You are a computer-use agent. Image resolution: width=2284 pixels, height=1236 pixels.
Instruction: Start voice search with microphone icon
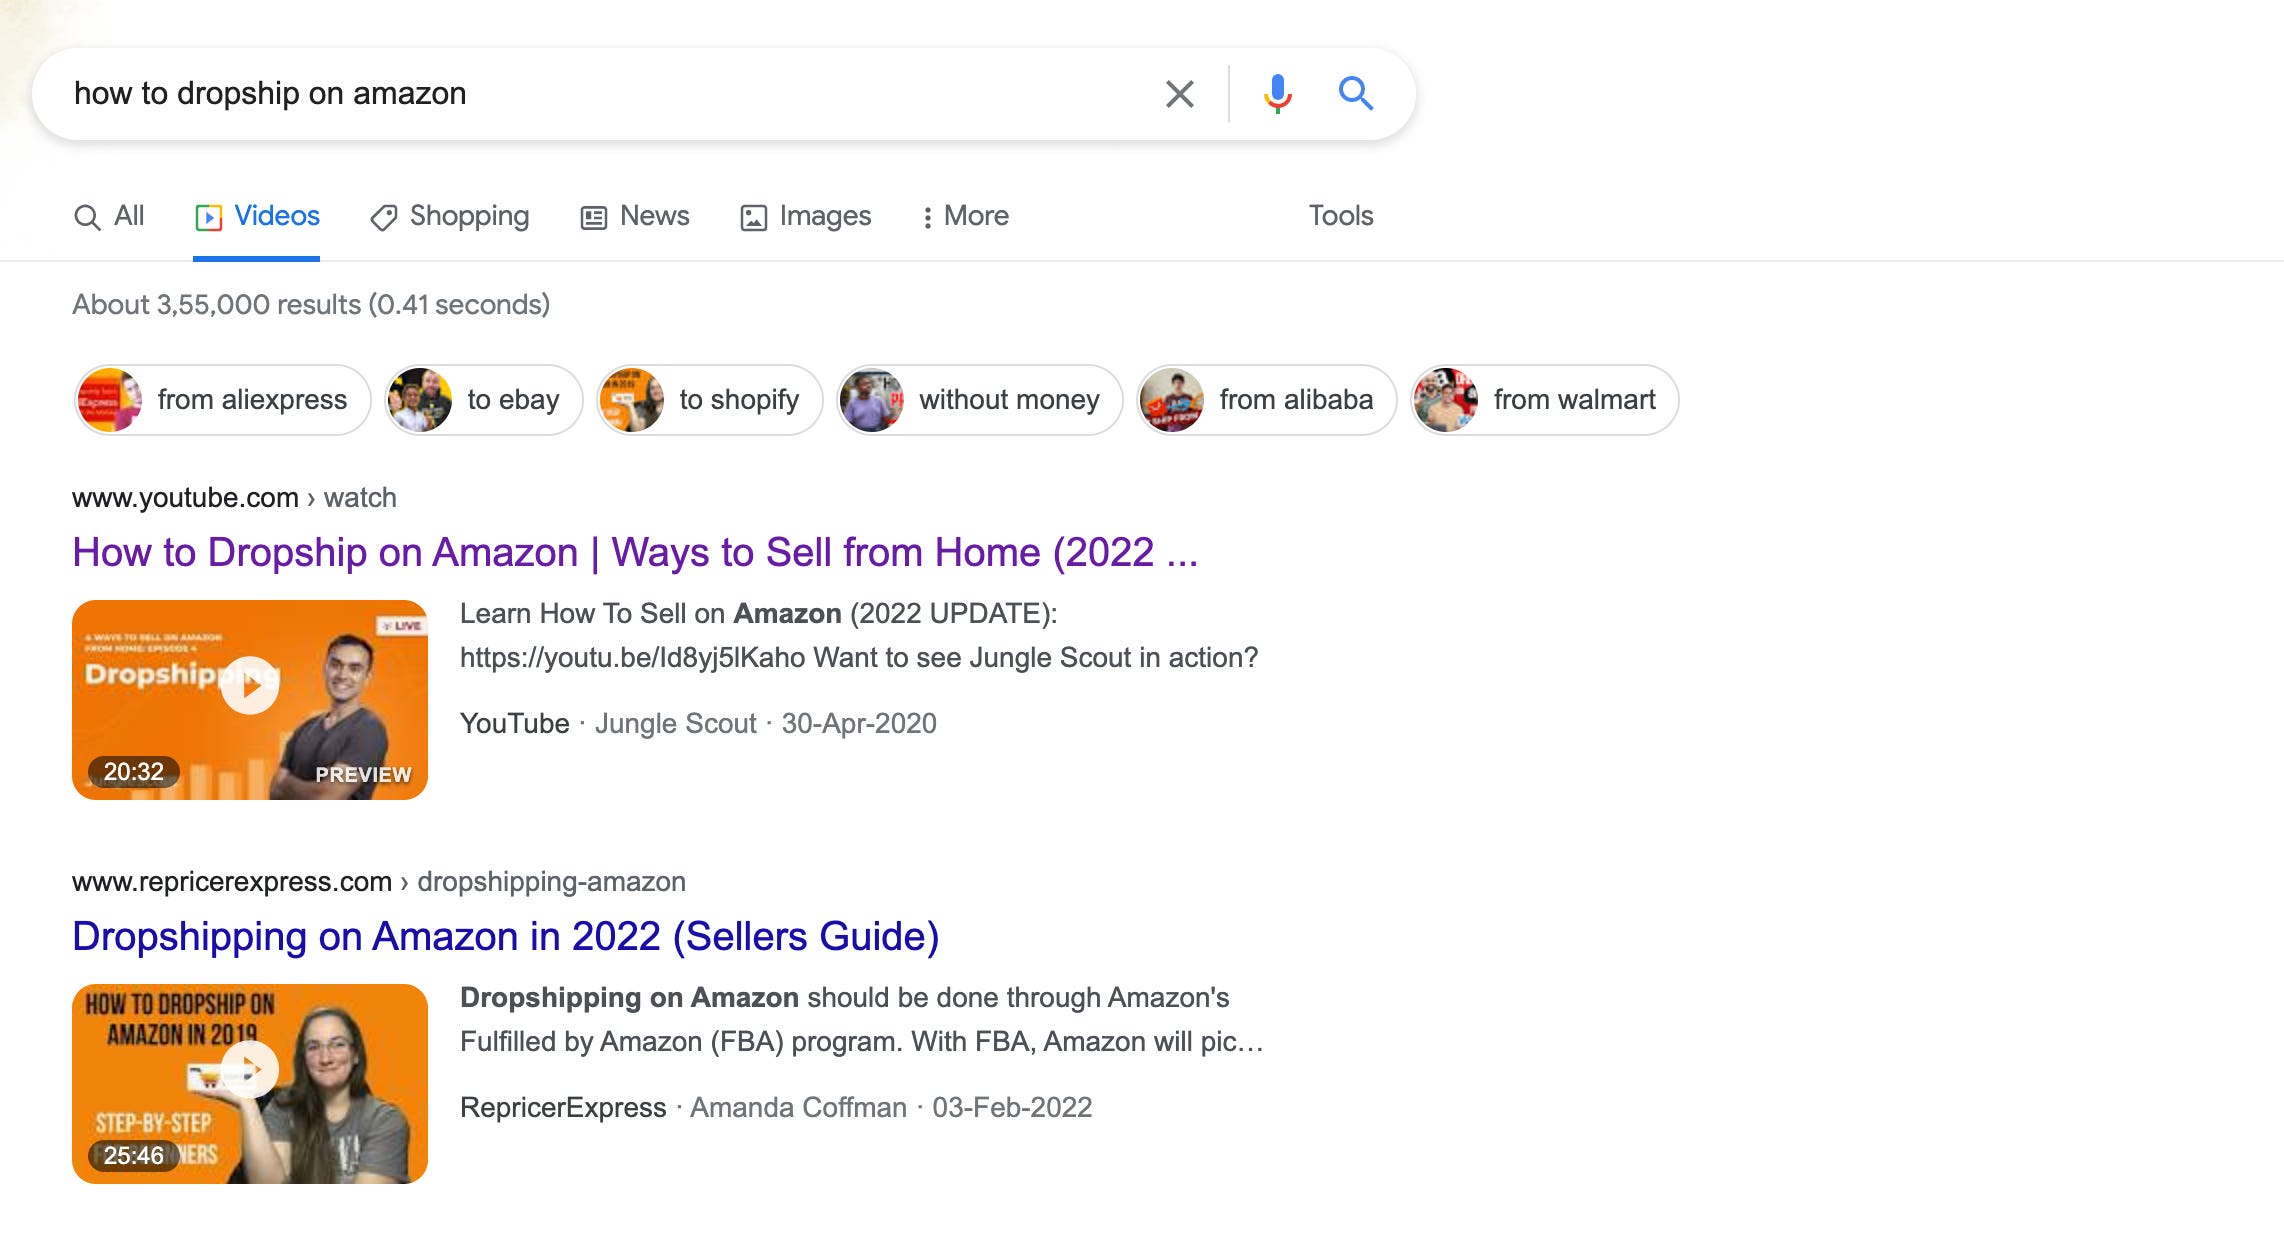(1277, 94)
